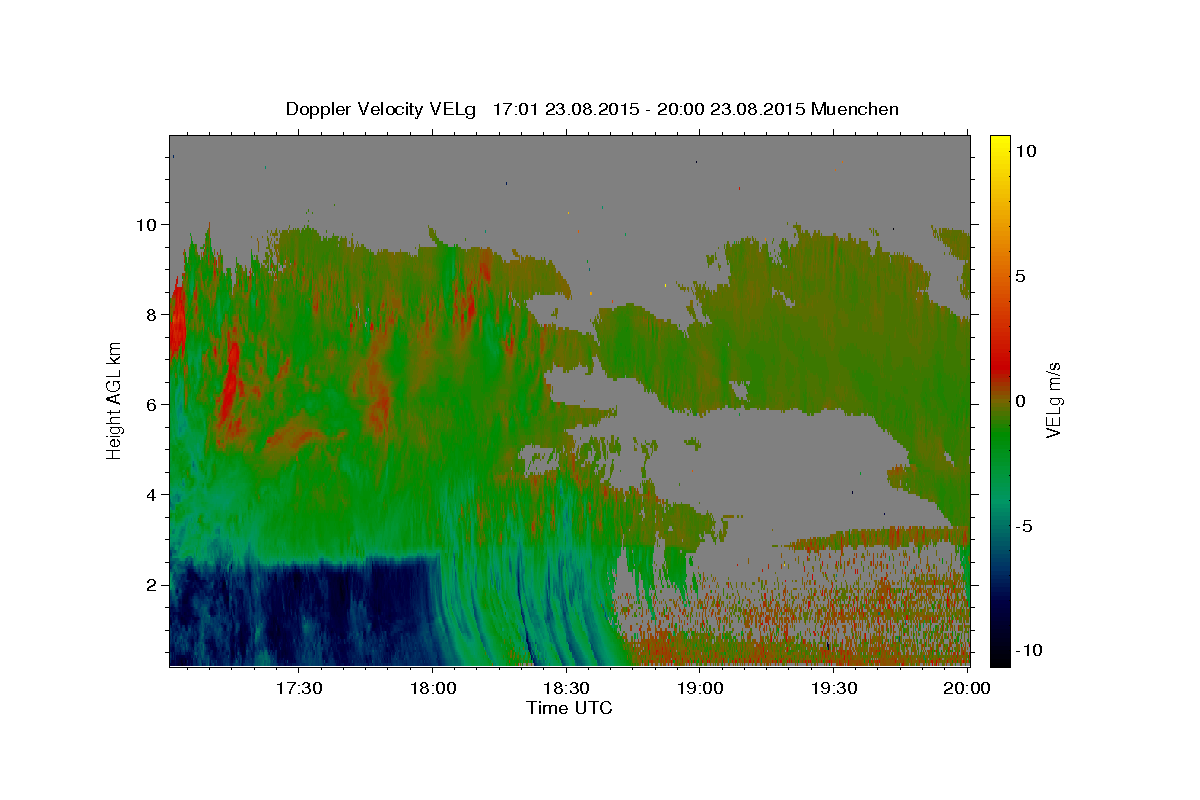Image resolution: width=1200 pixels, height=800 pixels.
Task: Click the 18:00 time tick label
Action: [433, 688]
